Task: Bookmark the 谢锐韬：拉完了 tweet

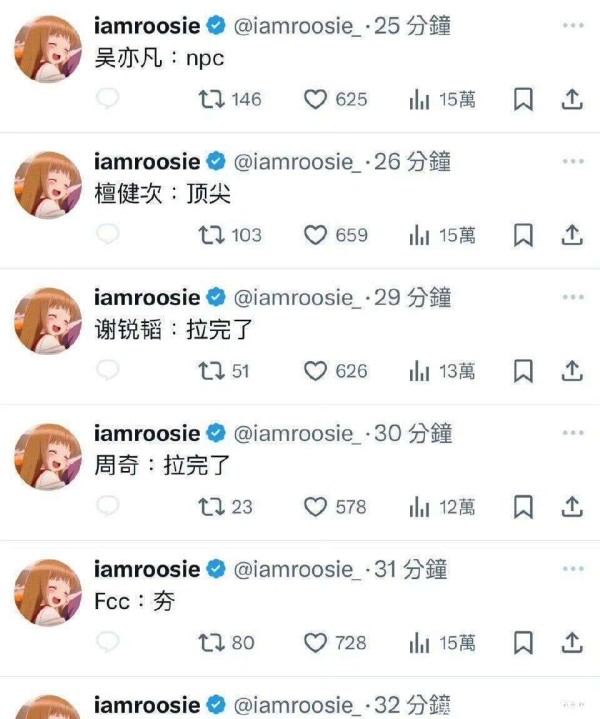Action: tap(523, 371)
